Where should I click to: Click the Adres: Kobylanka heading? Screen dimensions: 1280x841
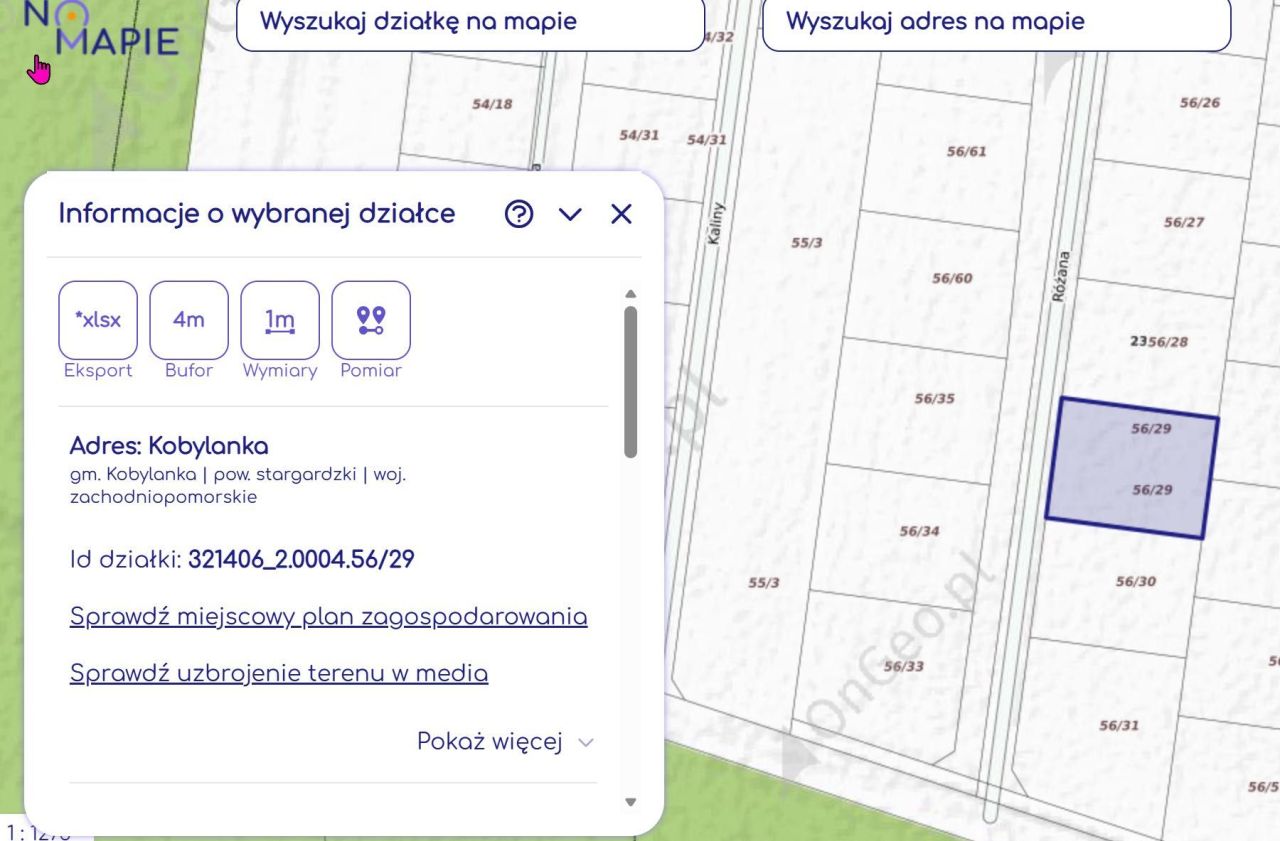click(169, 445)
